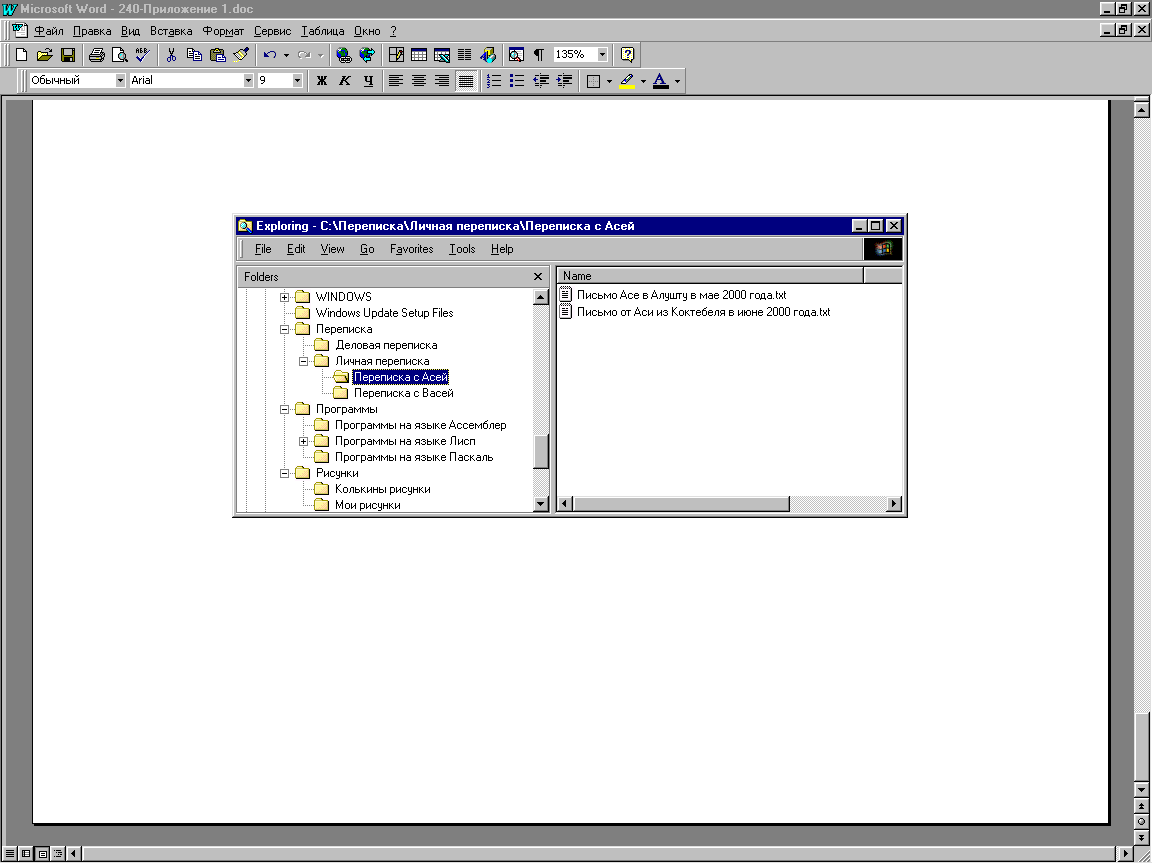Close the Folders pane with its X
Viewport: 1152px width, 864px height.
coord(538,276)
